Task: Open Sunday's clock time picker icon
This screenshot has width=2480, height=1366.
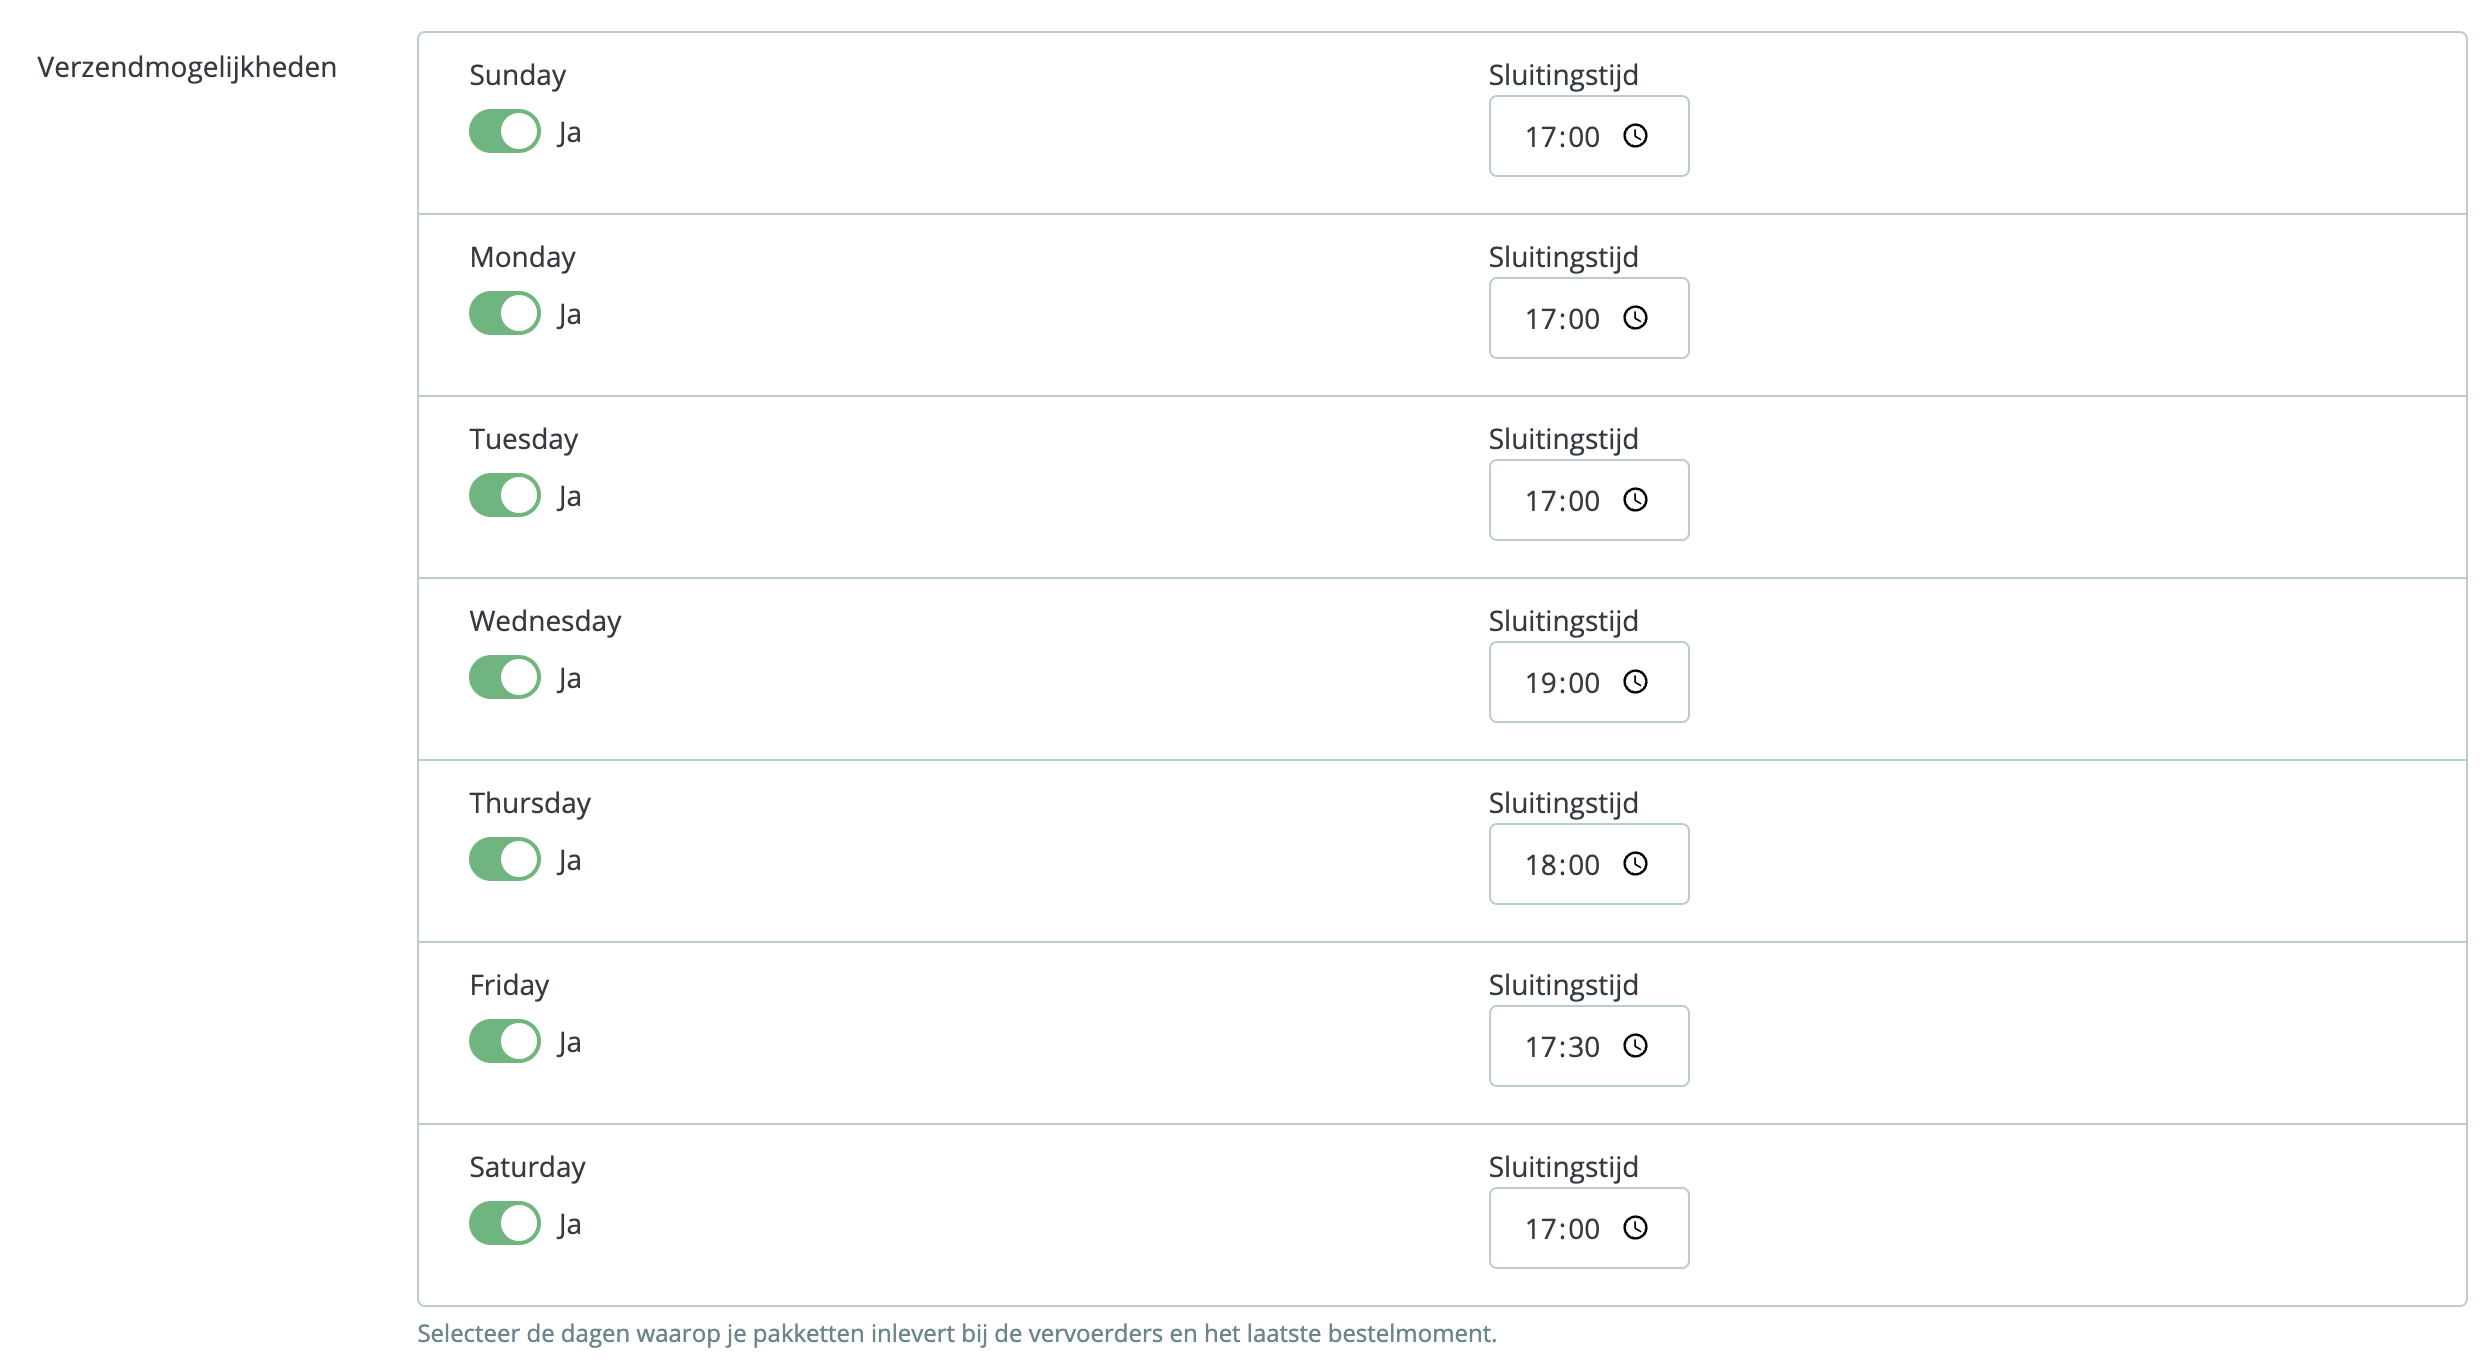Action: [1636, 137]
